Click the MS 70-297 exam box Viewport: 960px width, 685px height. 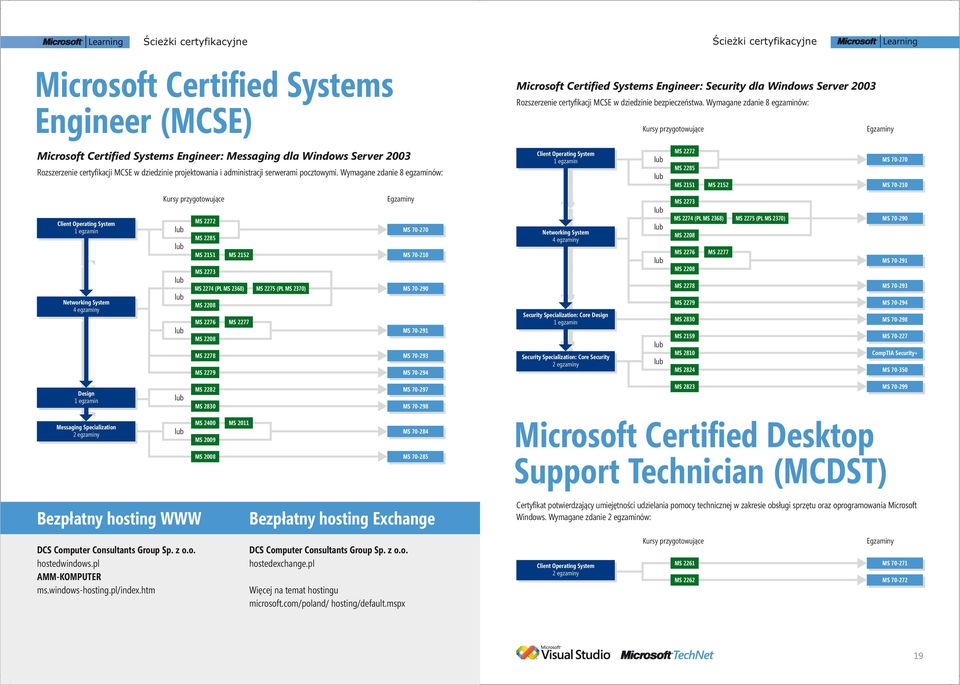pyautogui.click(x=415, y=389)
